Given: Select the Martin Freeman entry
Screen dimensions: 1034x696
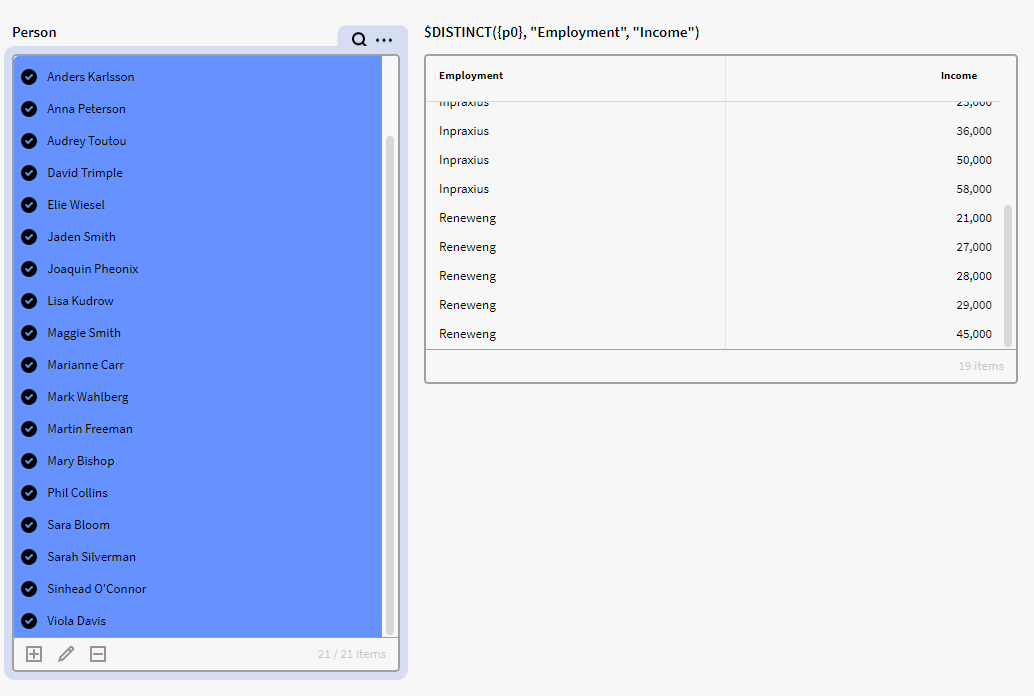Looking at the screenshot, I should (90, 429).
